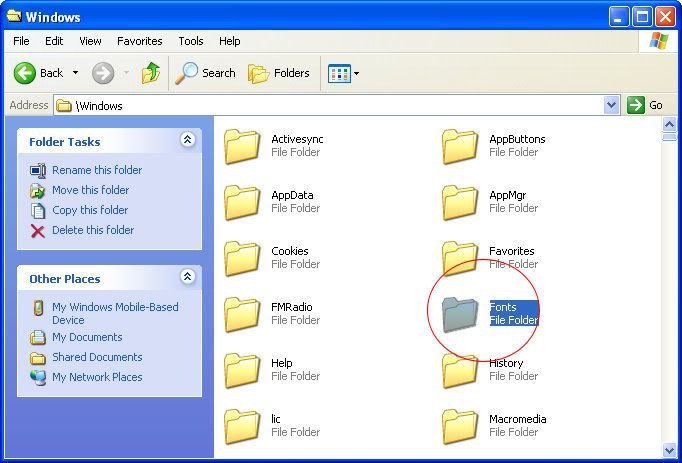Maximize the Windows explorer window
This screenshot has width=682, height=463.
[x=642, y=17]
